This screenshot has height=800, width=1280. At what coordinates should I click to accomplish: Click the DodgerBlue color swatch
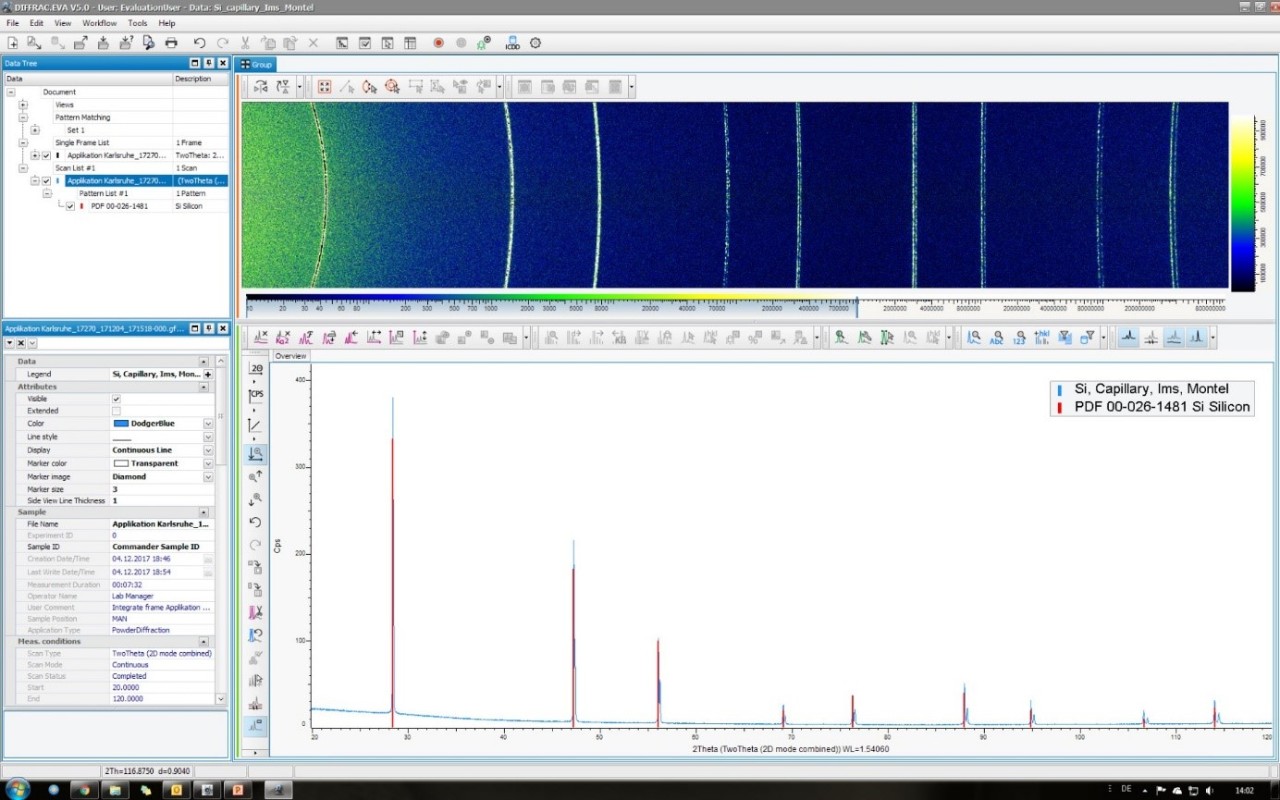coord(121,424)
